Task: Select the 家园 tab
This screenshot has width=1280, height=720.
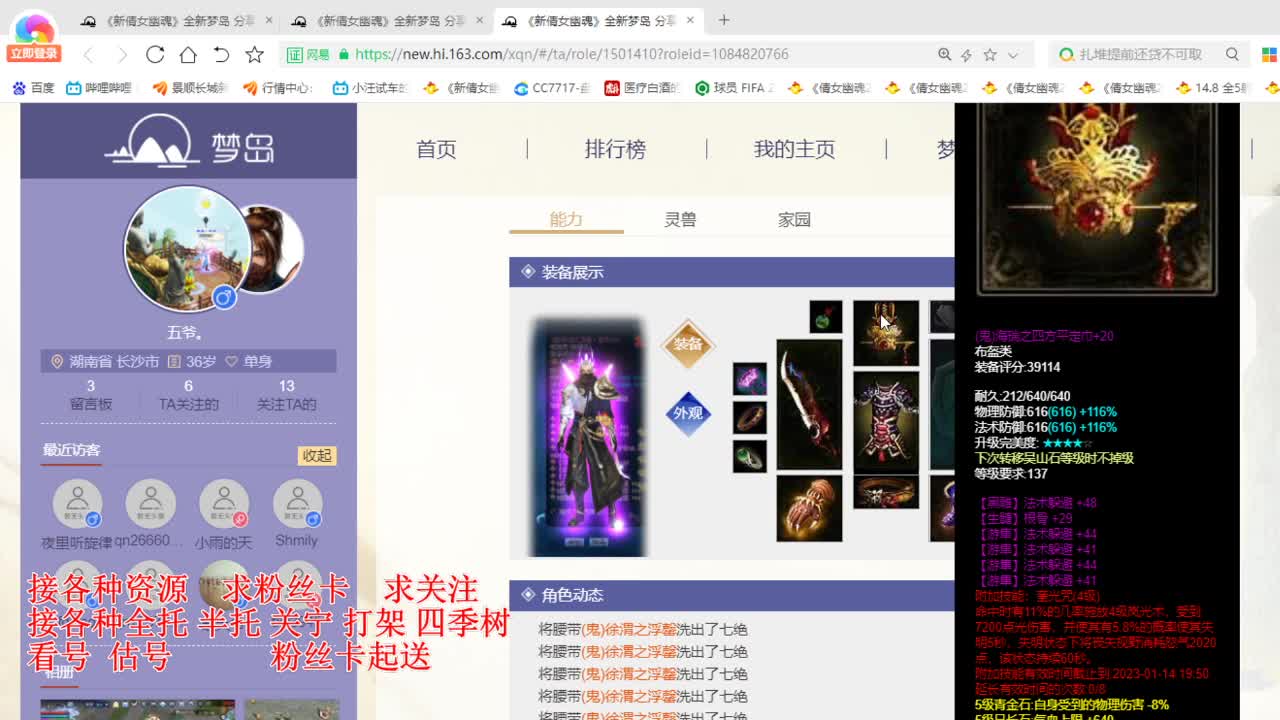Action: [794, 219]
